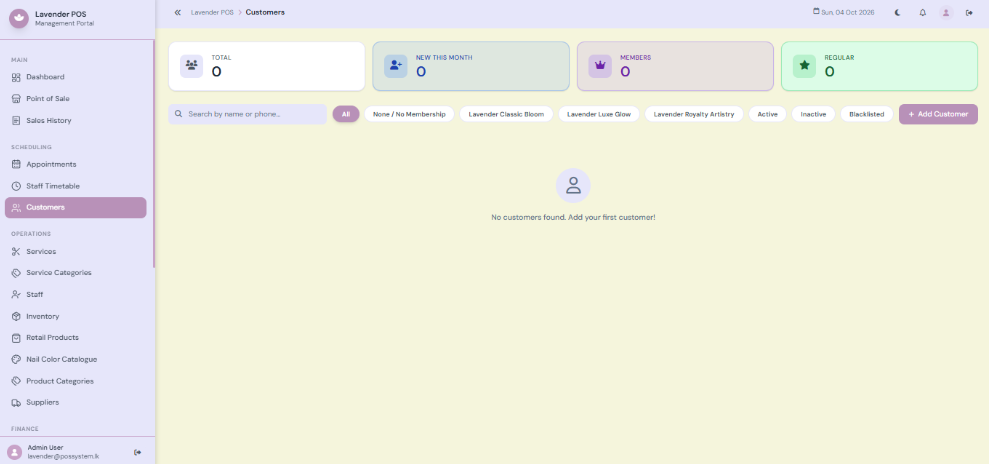This screenshot has height=465, width=989.
Task: Open Point of Sale page
Action: (x=76, y=98)
